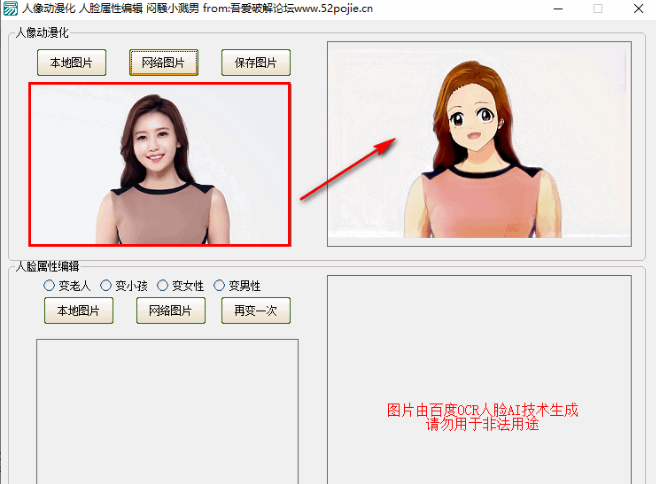656x484 pixels.
Task: Click 网络图片 button in 人脸属性编辑 section
Action: pyautogui.click(x=171, y=310)
